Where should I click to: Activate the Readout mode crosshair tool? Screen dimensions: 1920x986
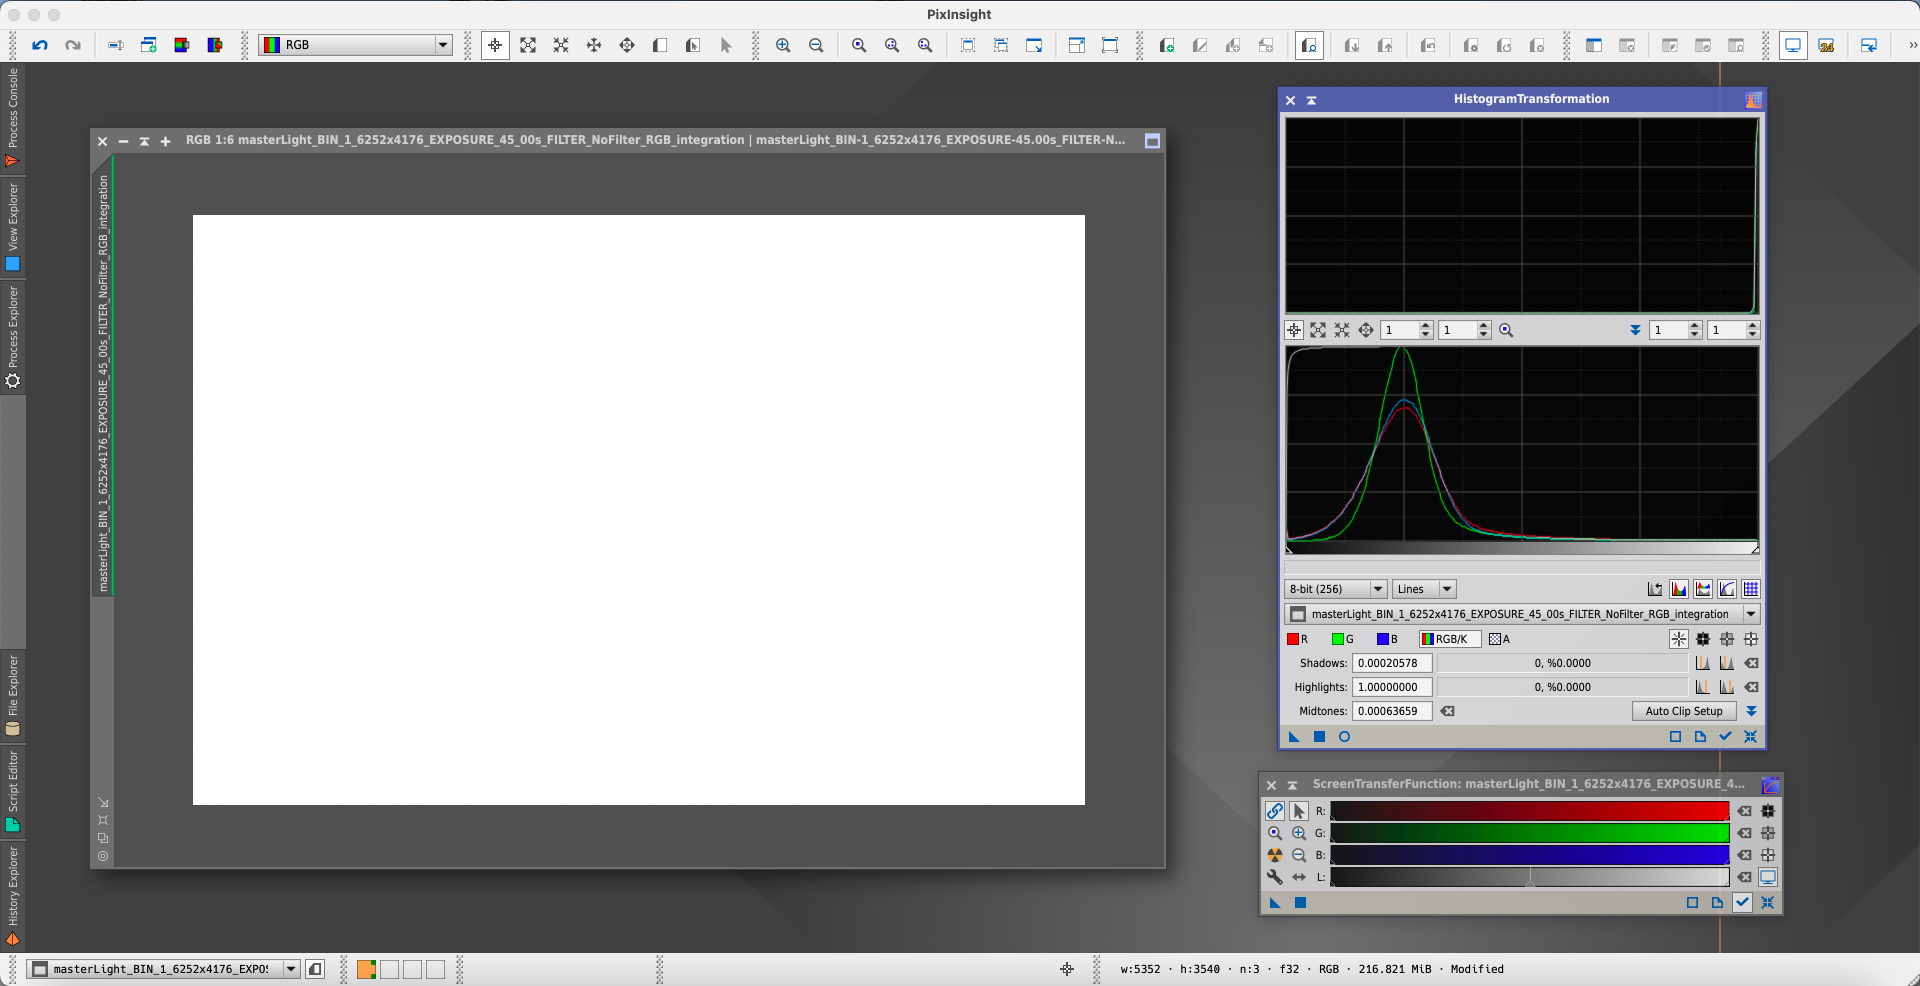click(495, 45)
